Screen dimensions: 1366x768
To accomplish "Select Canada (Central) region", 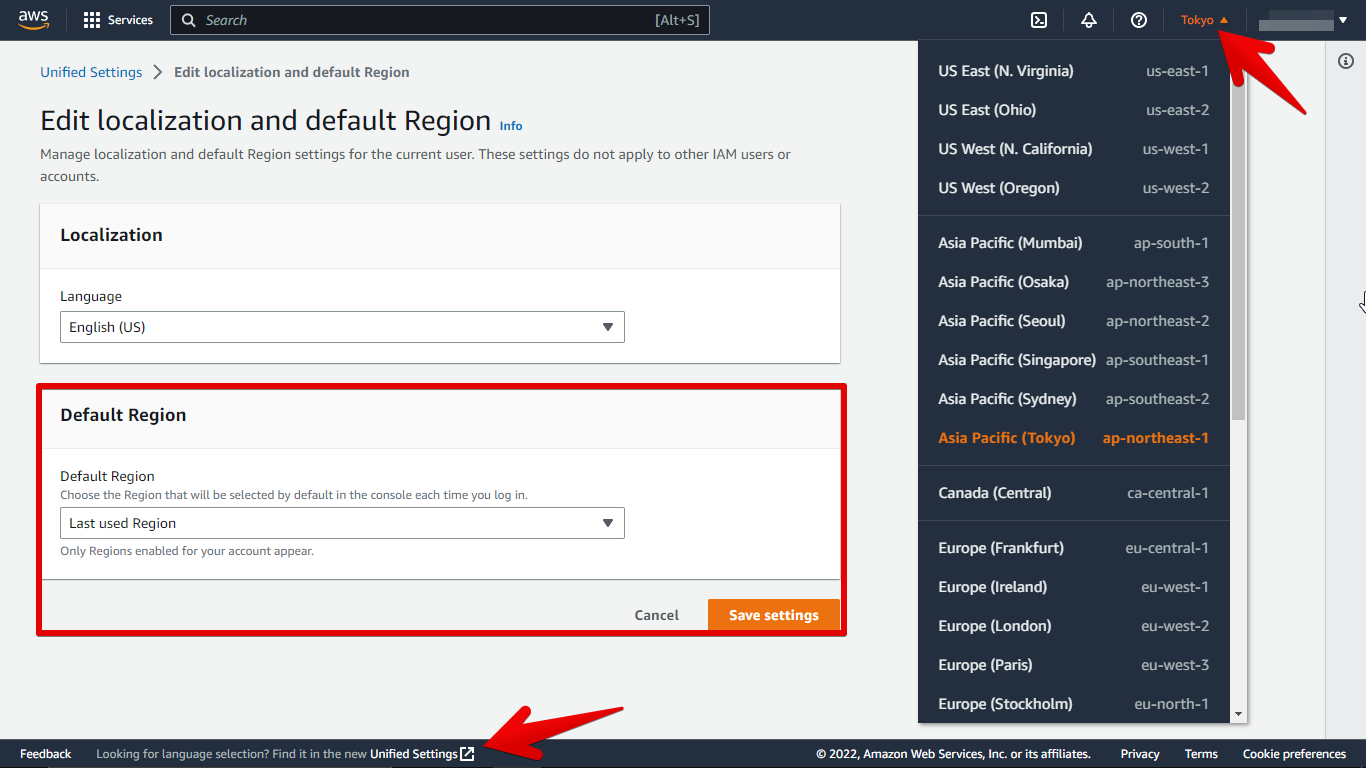I will (x=1074, y=493).
